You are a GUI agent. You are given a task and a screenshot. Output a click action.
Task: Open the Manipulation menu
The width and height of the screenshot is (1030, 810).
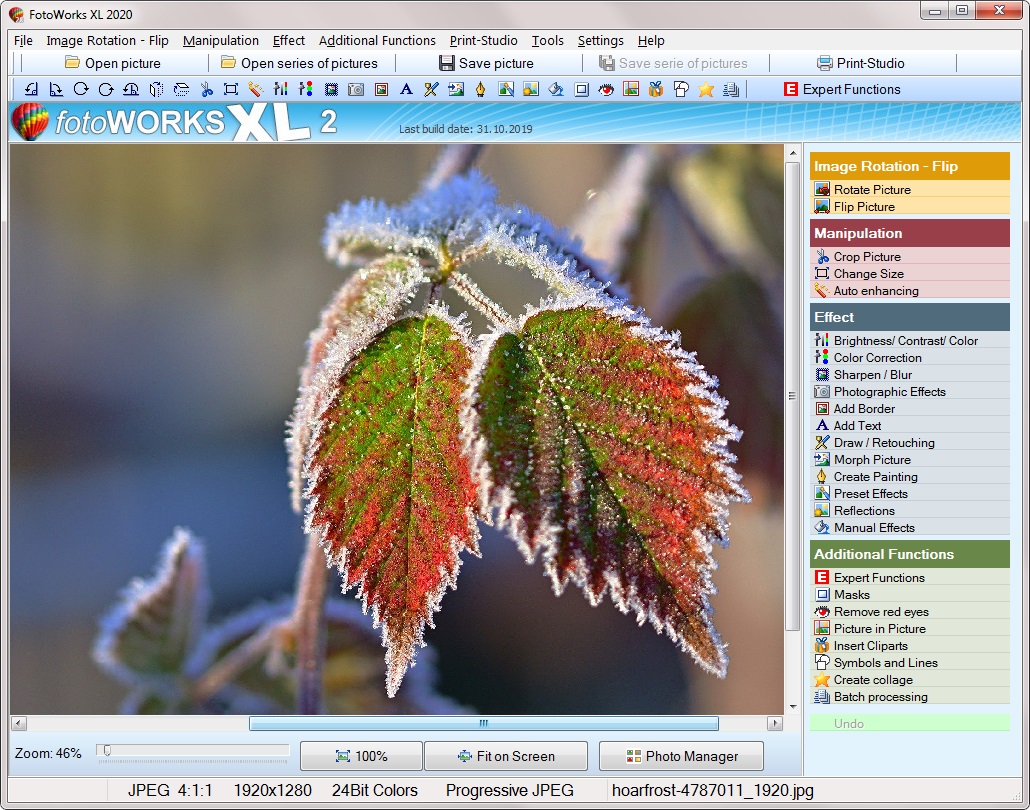[x=220, y=41]
